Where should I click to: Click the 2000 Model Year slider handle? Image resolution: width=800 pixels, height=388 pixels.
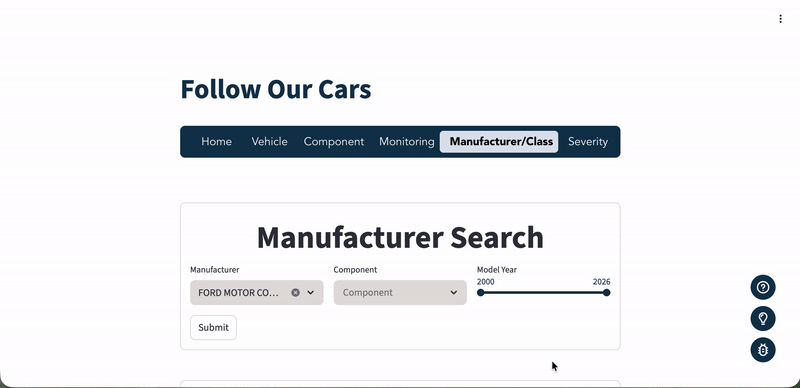pos(481,293)
